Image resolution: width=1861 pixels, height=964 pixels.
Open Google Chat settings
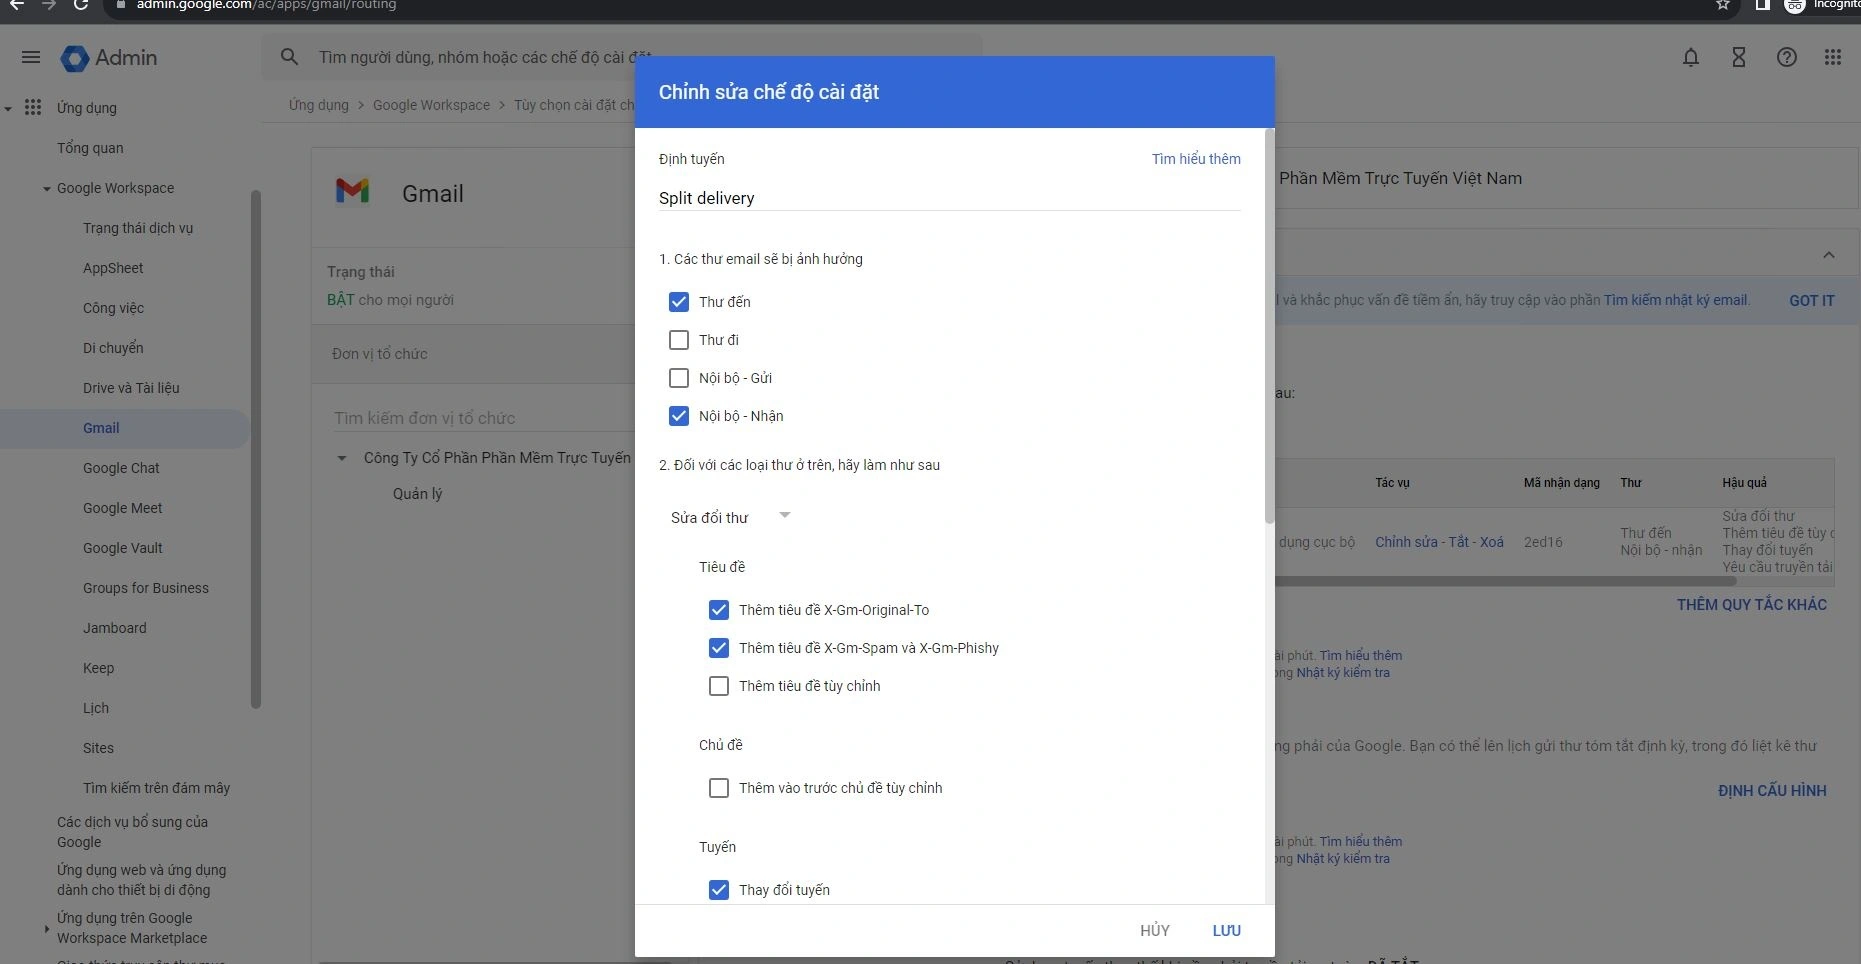click(121, 468)
